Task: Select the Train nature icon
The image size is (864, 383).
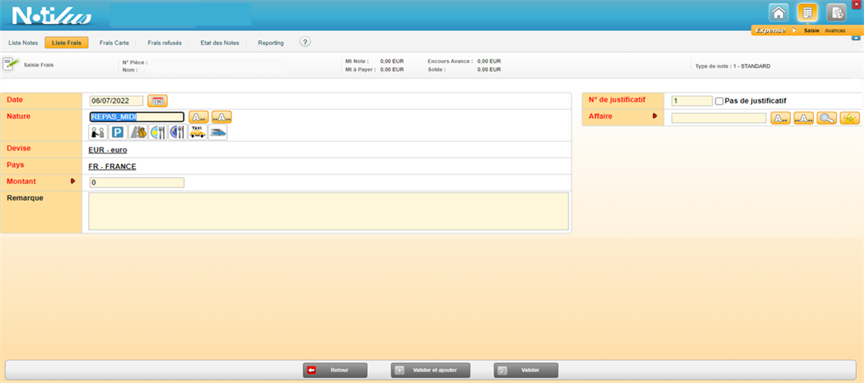Action: click(x=218, y=132)
